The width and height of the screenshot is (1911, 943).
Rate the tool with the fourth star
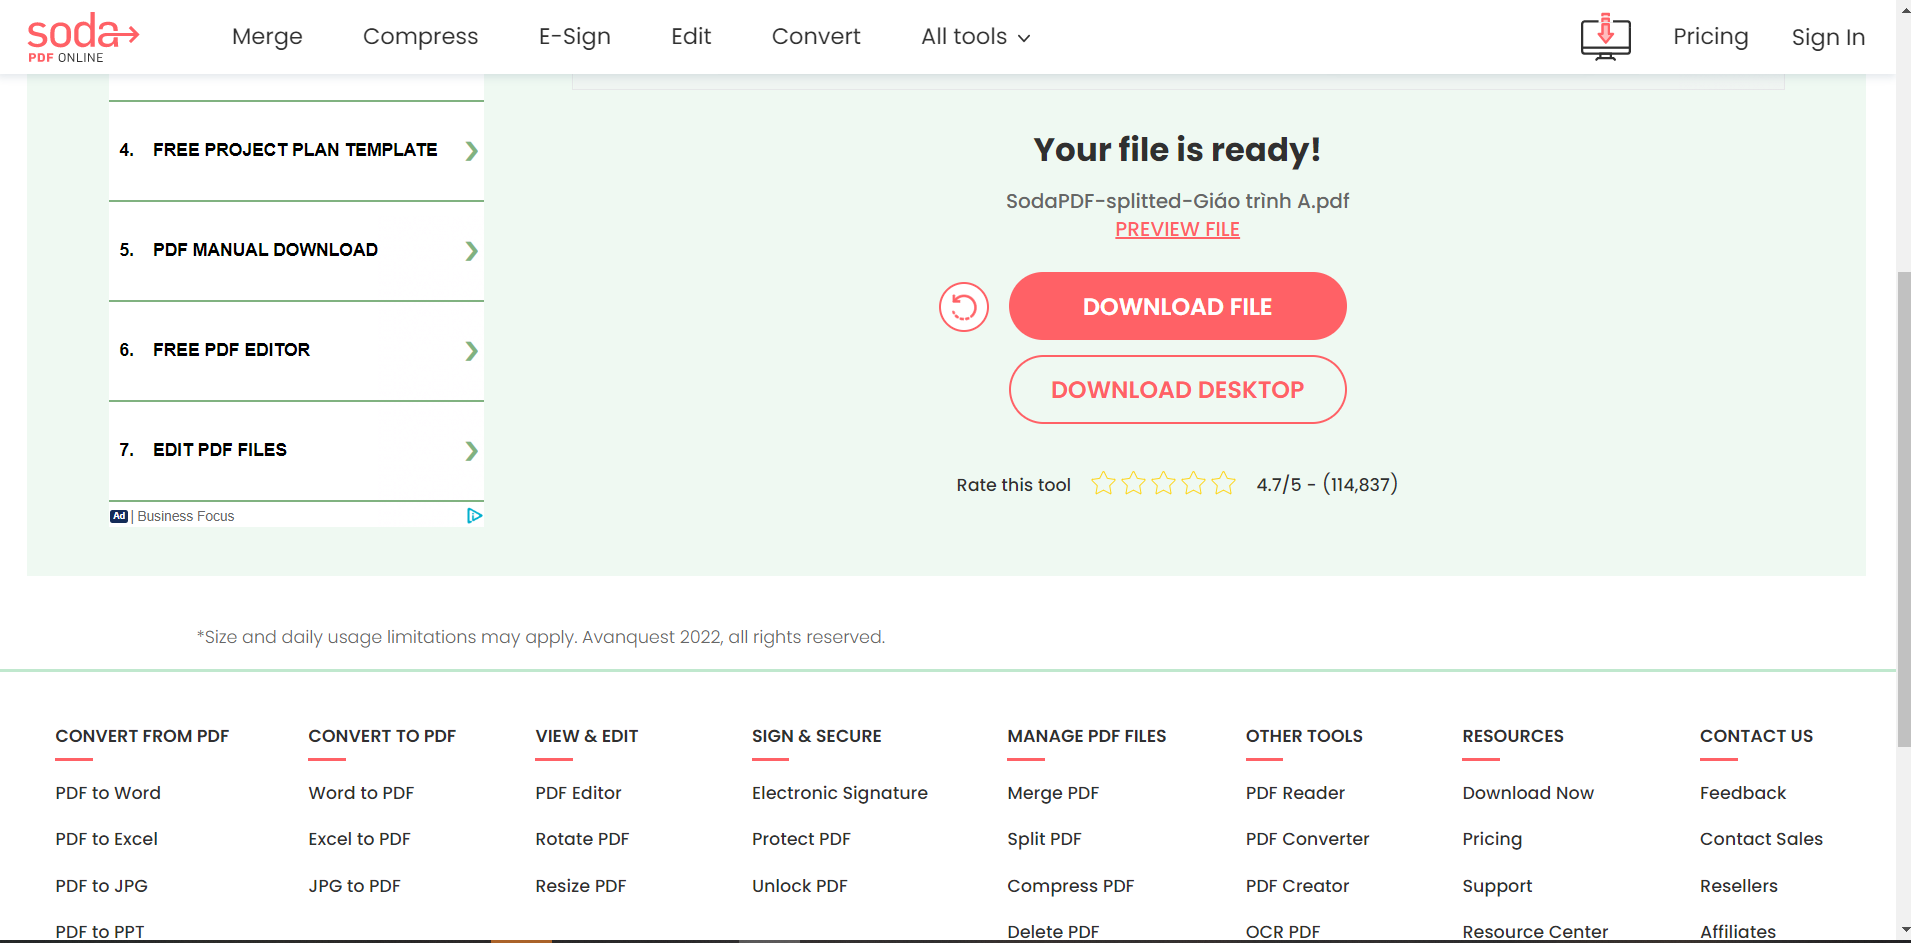click(1193, 484)
